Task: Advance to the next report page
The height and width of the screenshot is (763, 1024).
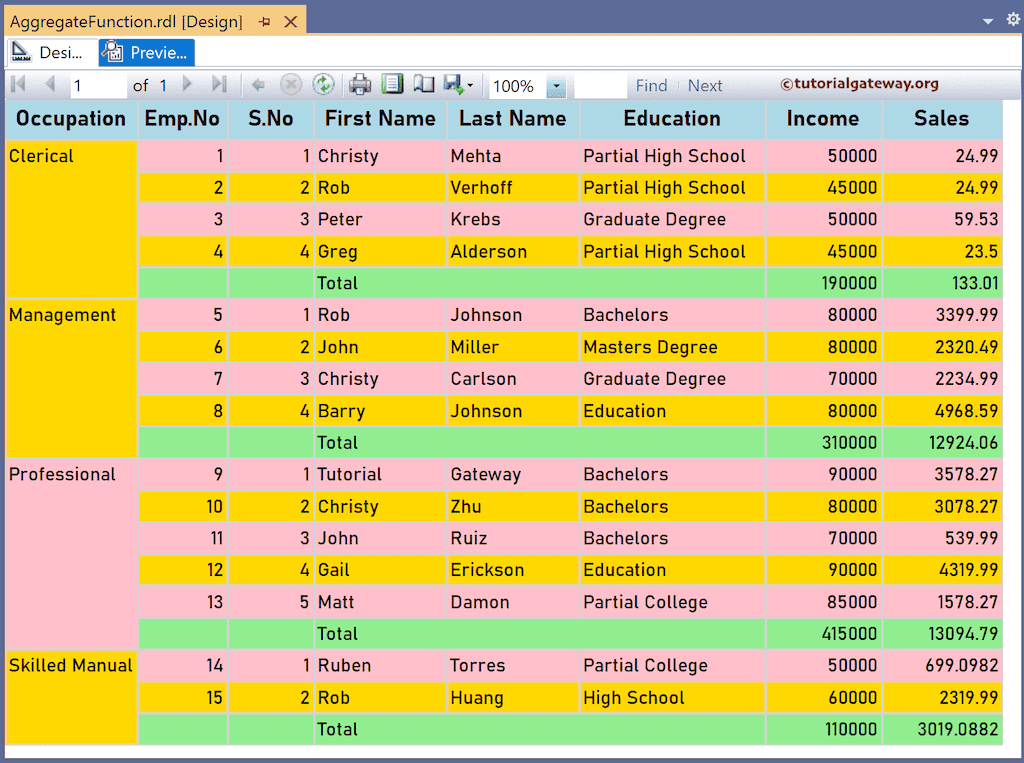Action: (186, 85)
